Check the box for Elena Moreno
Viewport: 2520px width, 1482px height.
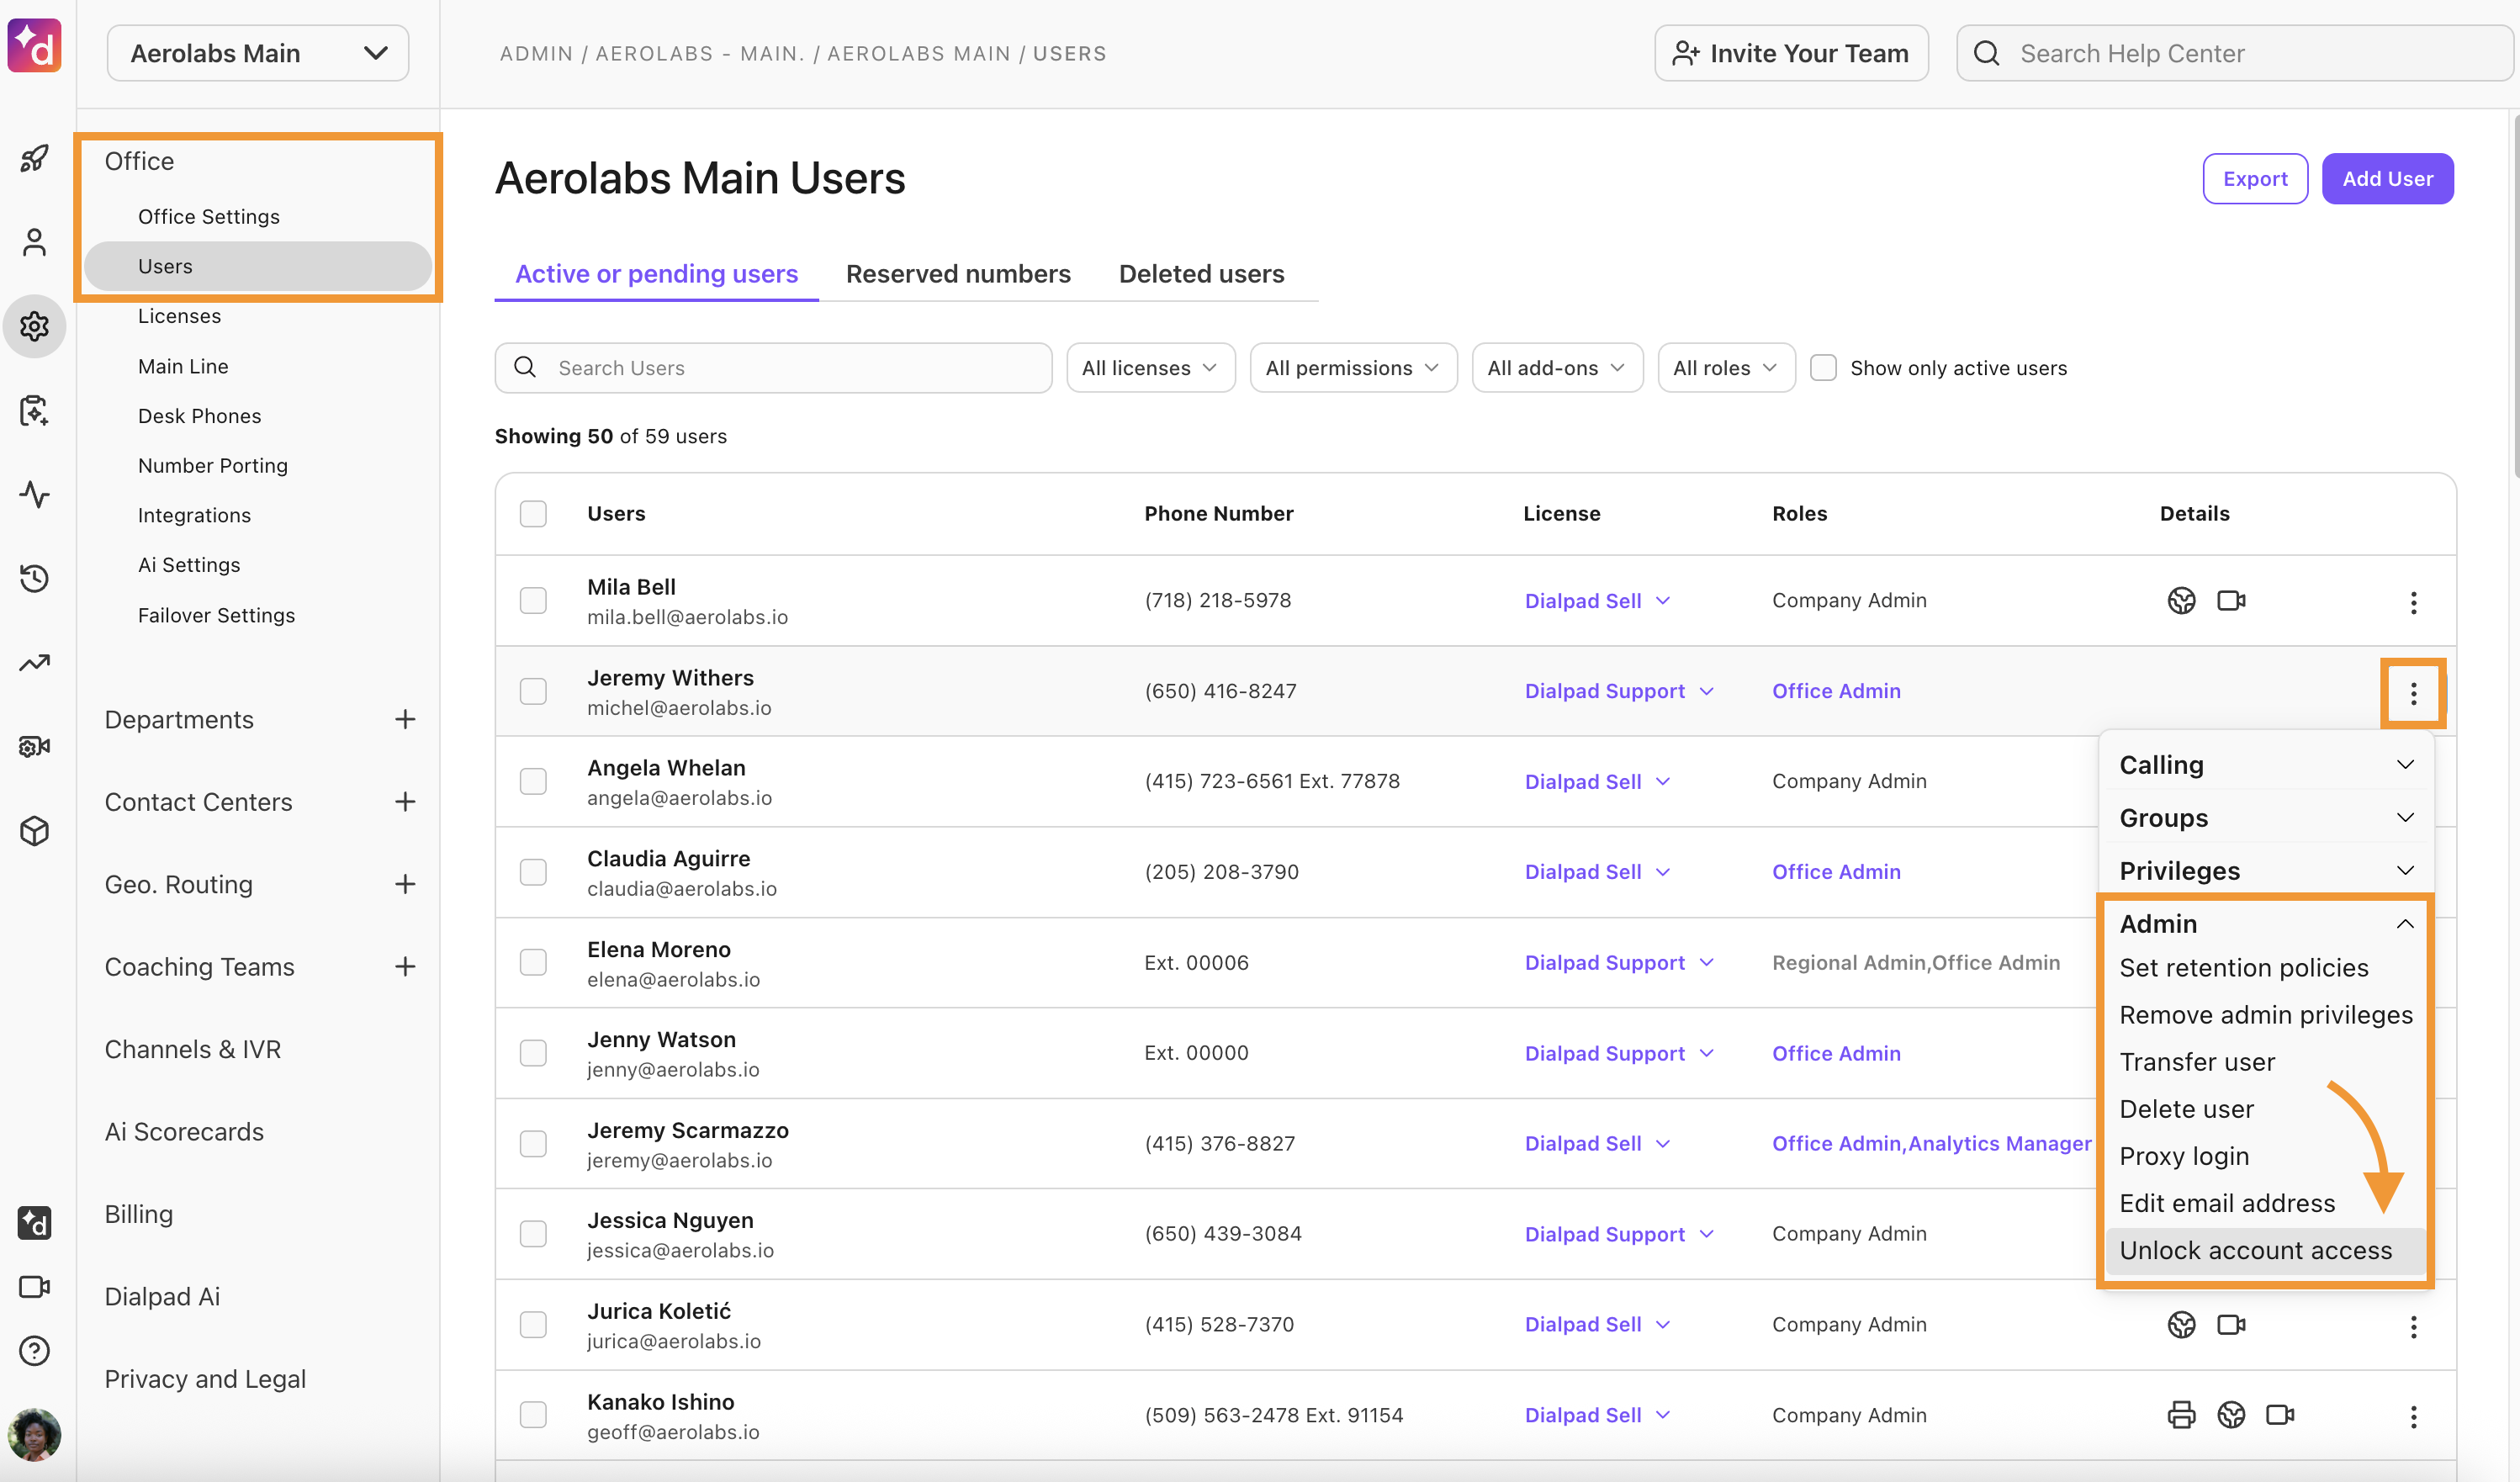533,962
